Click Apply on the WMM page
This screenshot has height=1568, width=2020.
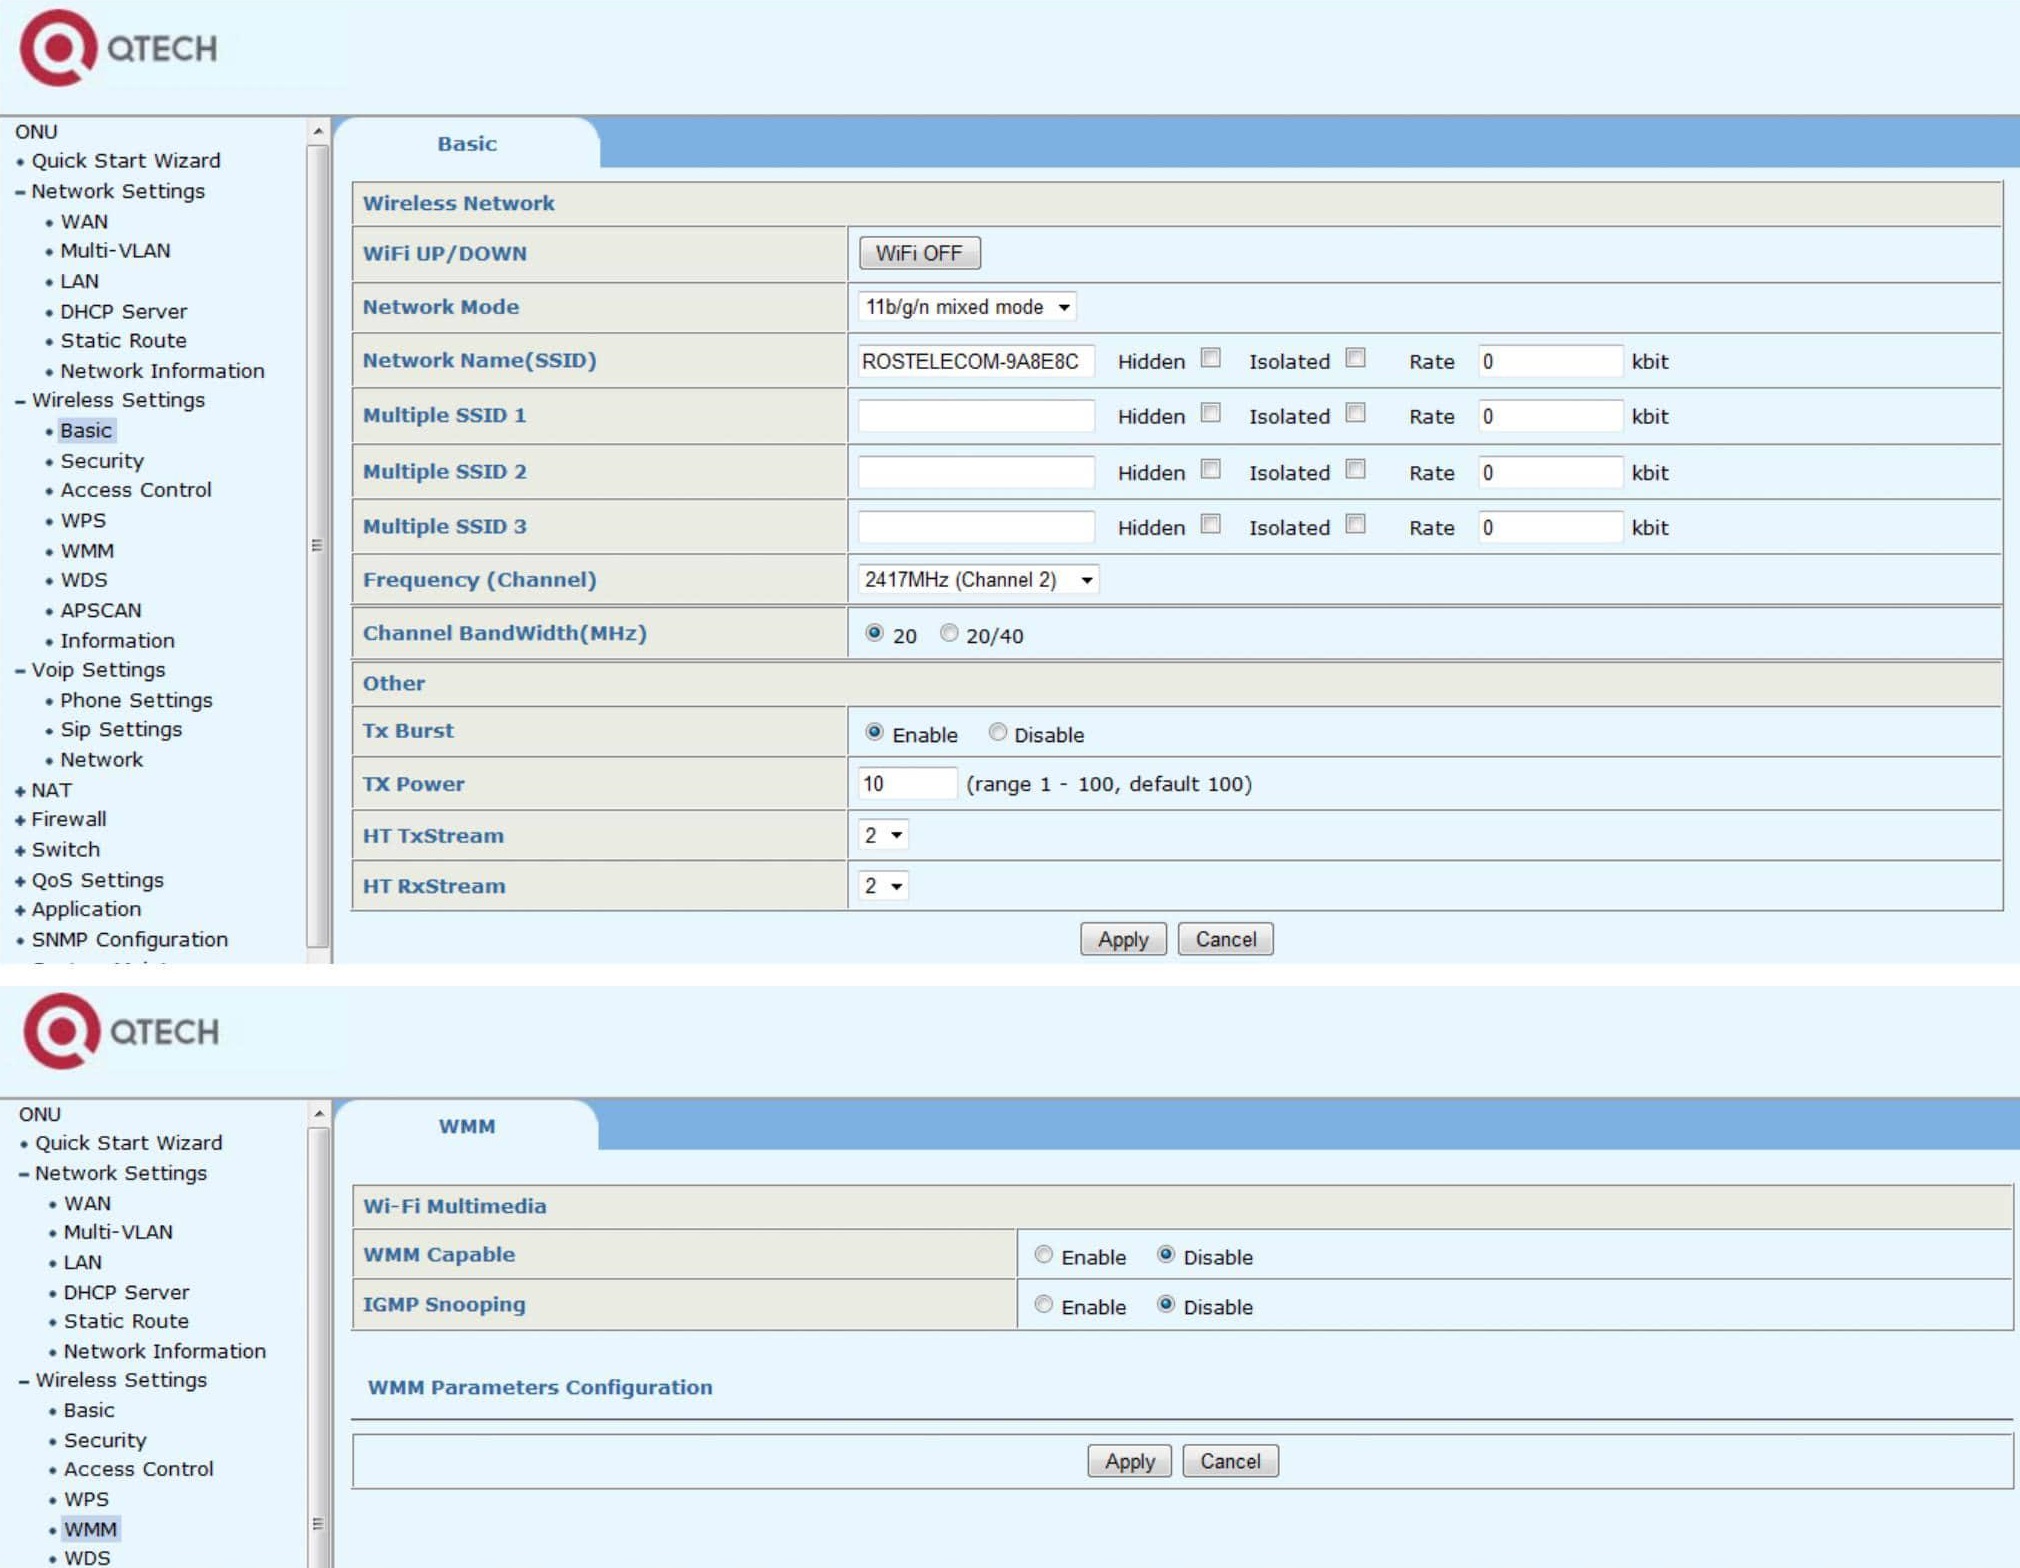coord(1129,1461)
